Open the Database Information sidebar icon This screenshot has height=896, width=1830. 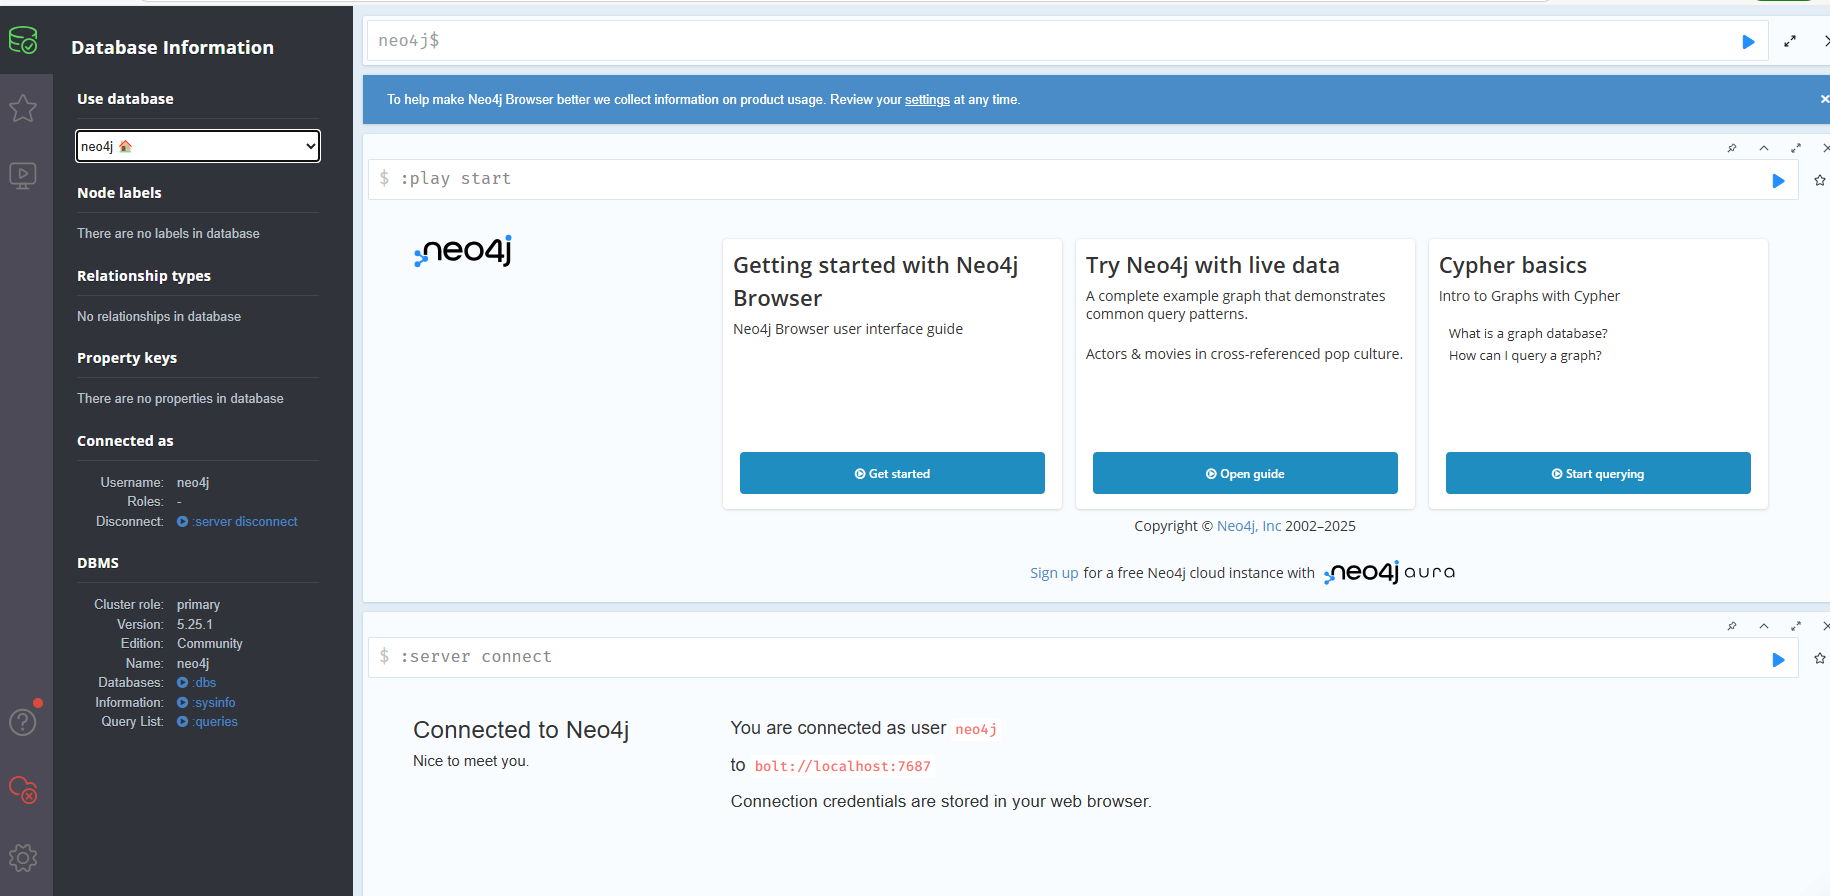[x=23, y=41]
